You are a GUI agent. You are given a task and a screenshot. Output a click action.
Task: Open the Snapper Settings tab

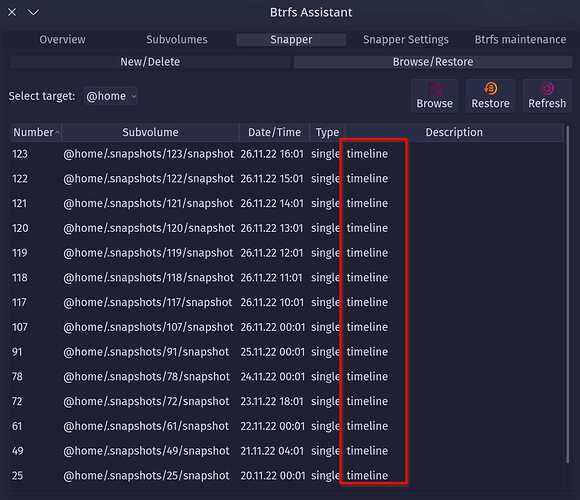pyautogui.click(x=405, y=40)
